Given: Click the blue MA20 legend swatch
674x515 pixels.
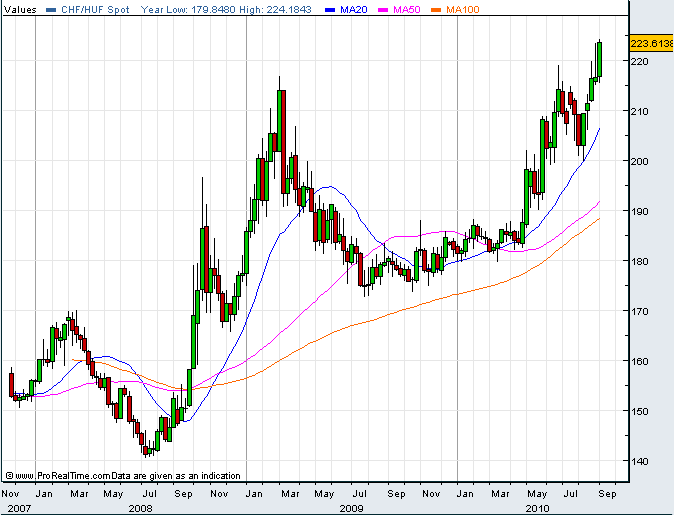Looking at the screenshot, I should tap(330, 10).
